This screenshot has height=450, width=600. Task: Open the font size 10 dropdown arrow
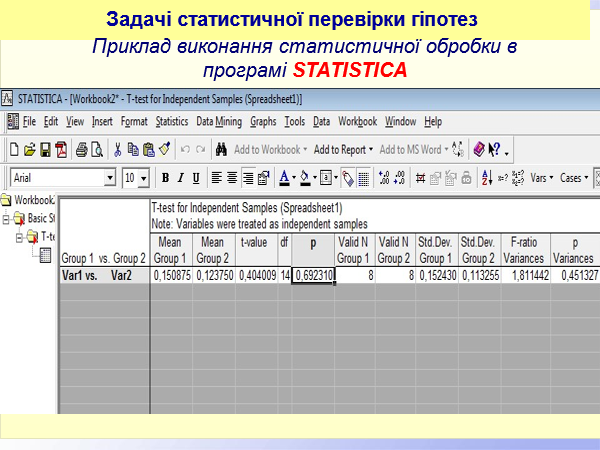pyautogui.click(x=143, y=178)
